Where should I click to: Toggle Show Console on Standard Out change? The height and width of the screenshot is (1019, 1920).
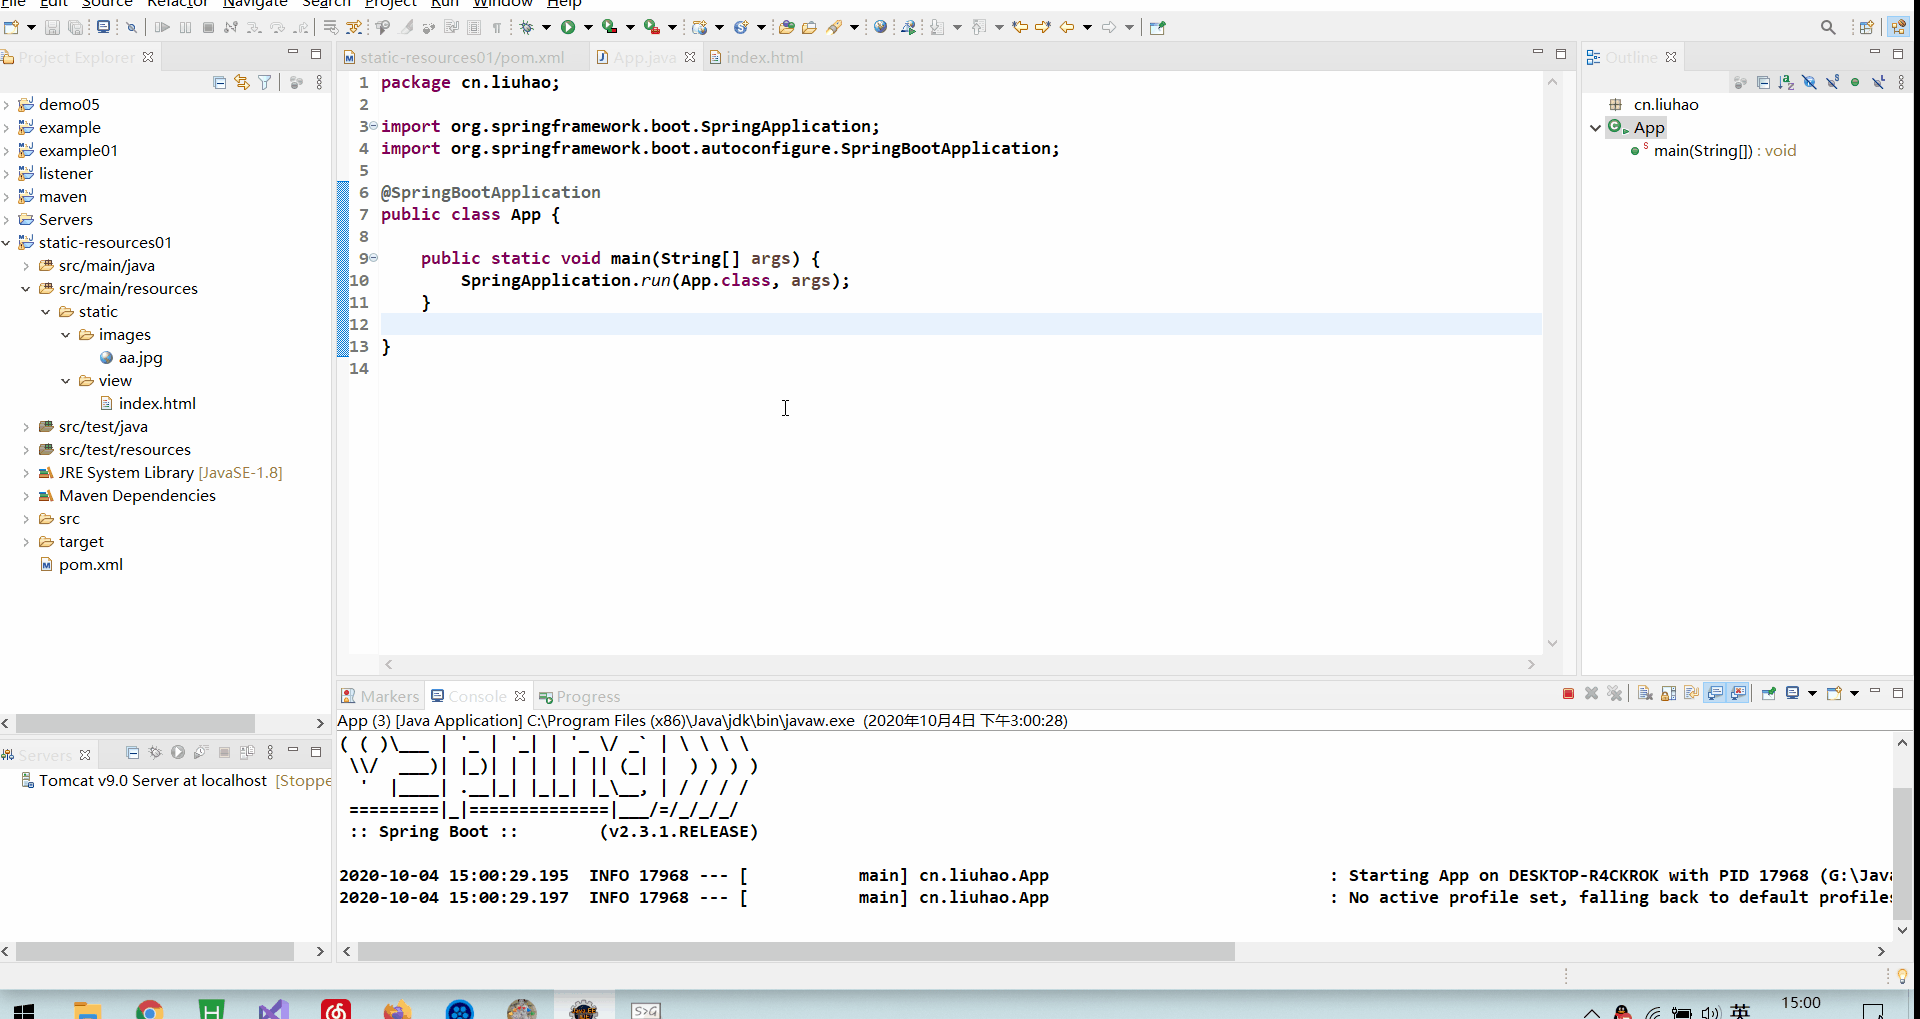(1716, 694)
